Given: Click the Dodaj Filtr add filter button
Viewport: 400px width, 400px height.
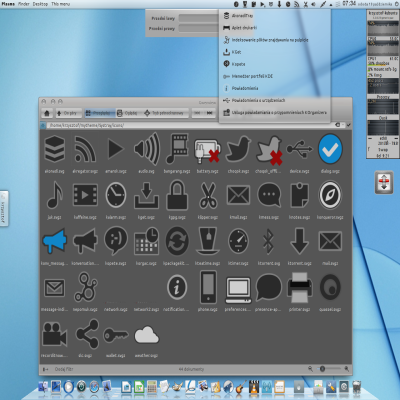Looking at the screenshot, I should tap(64, 369).
